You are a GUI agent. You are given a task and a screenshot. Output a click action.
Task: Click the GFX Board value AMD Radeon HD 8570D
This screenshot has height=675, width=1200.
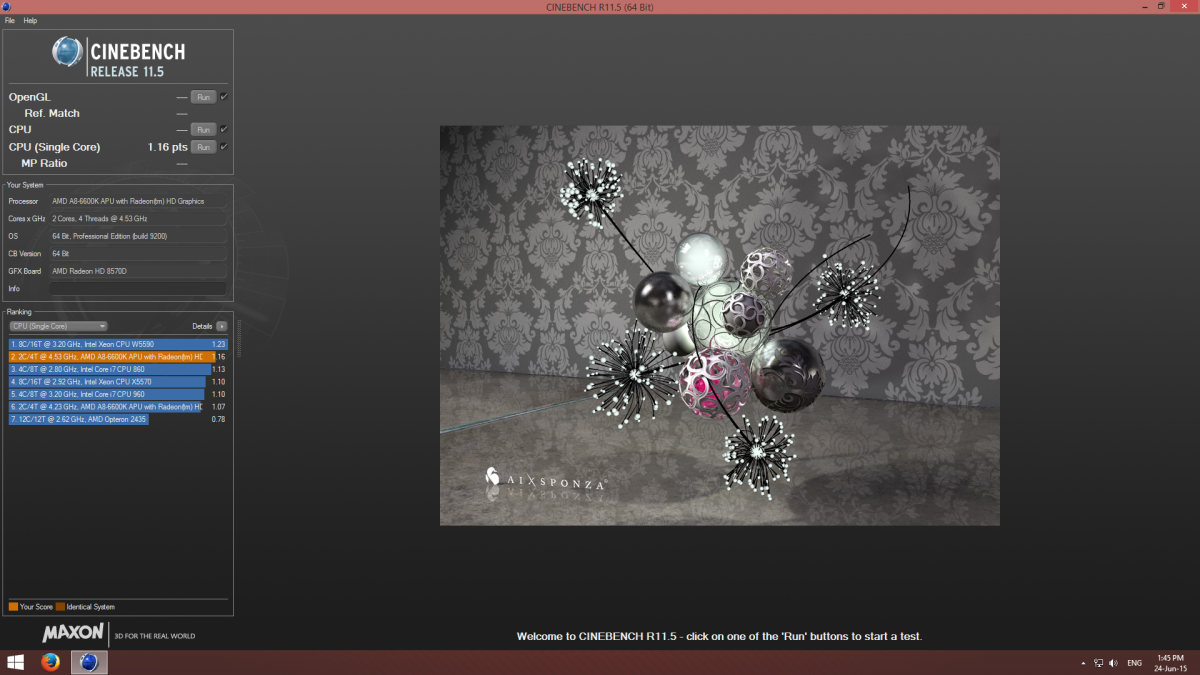click(x=138, y=271)
